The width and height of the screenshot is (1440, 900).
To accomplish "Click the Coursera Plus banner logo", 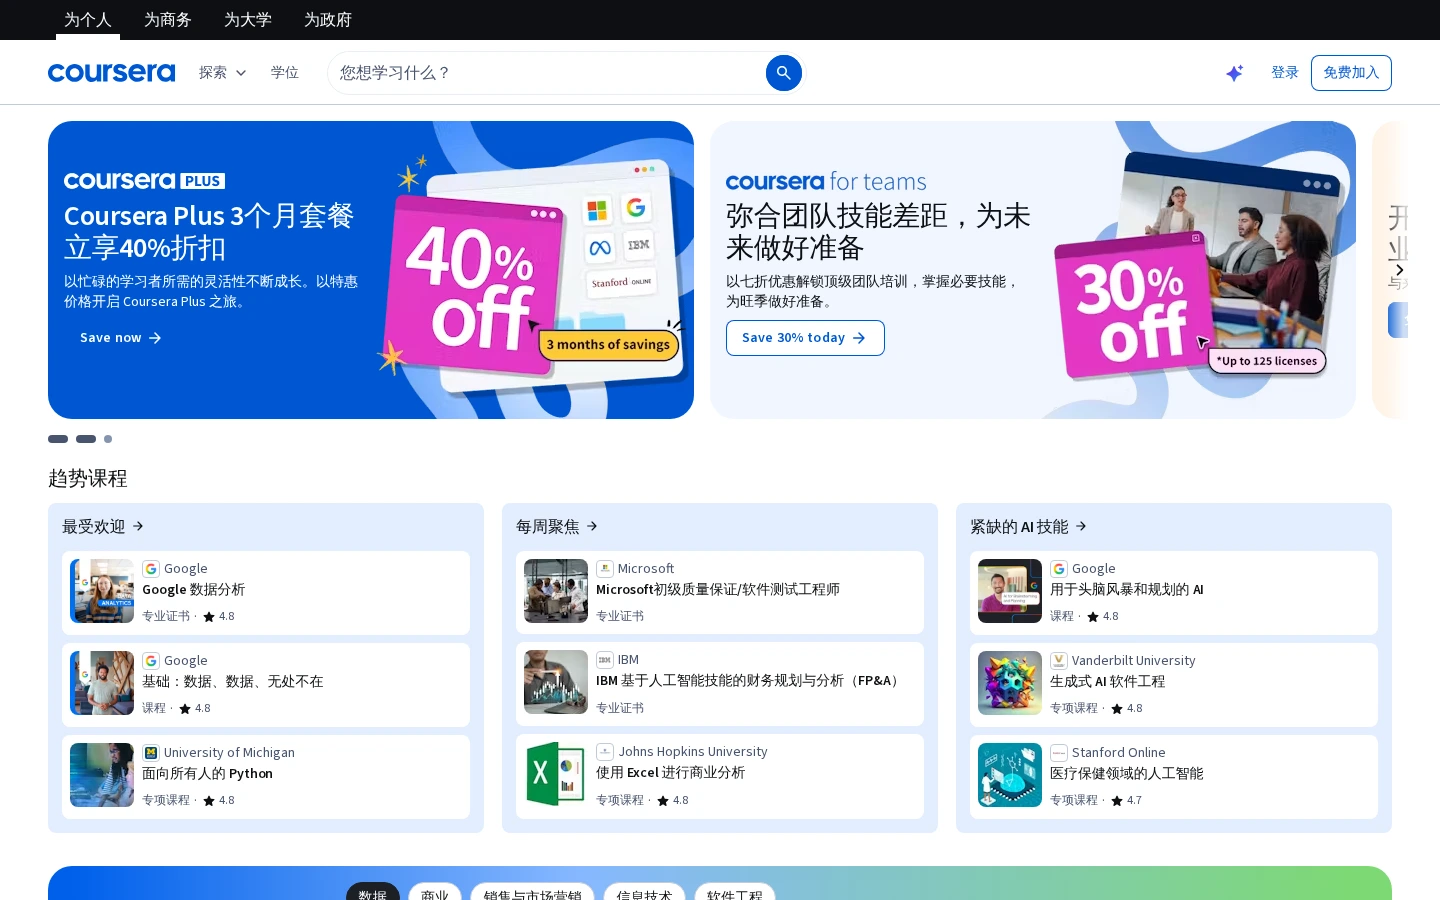I will [x=145, y=181].
